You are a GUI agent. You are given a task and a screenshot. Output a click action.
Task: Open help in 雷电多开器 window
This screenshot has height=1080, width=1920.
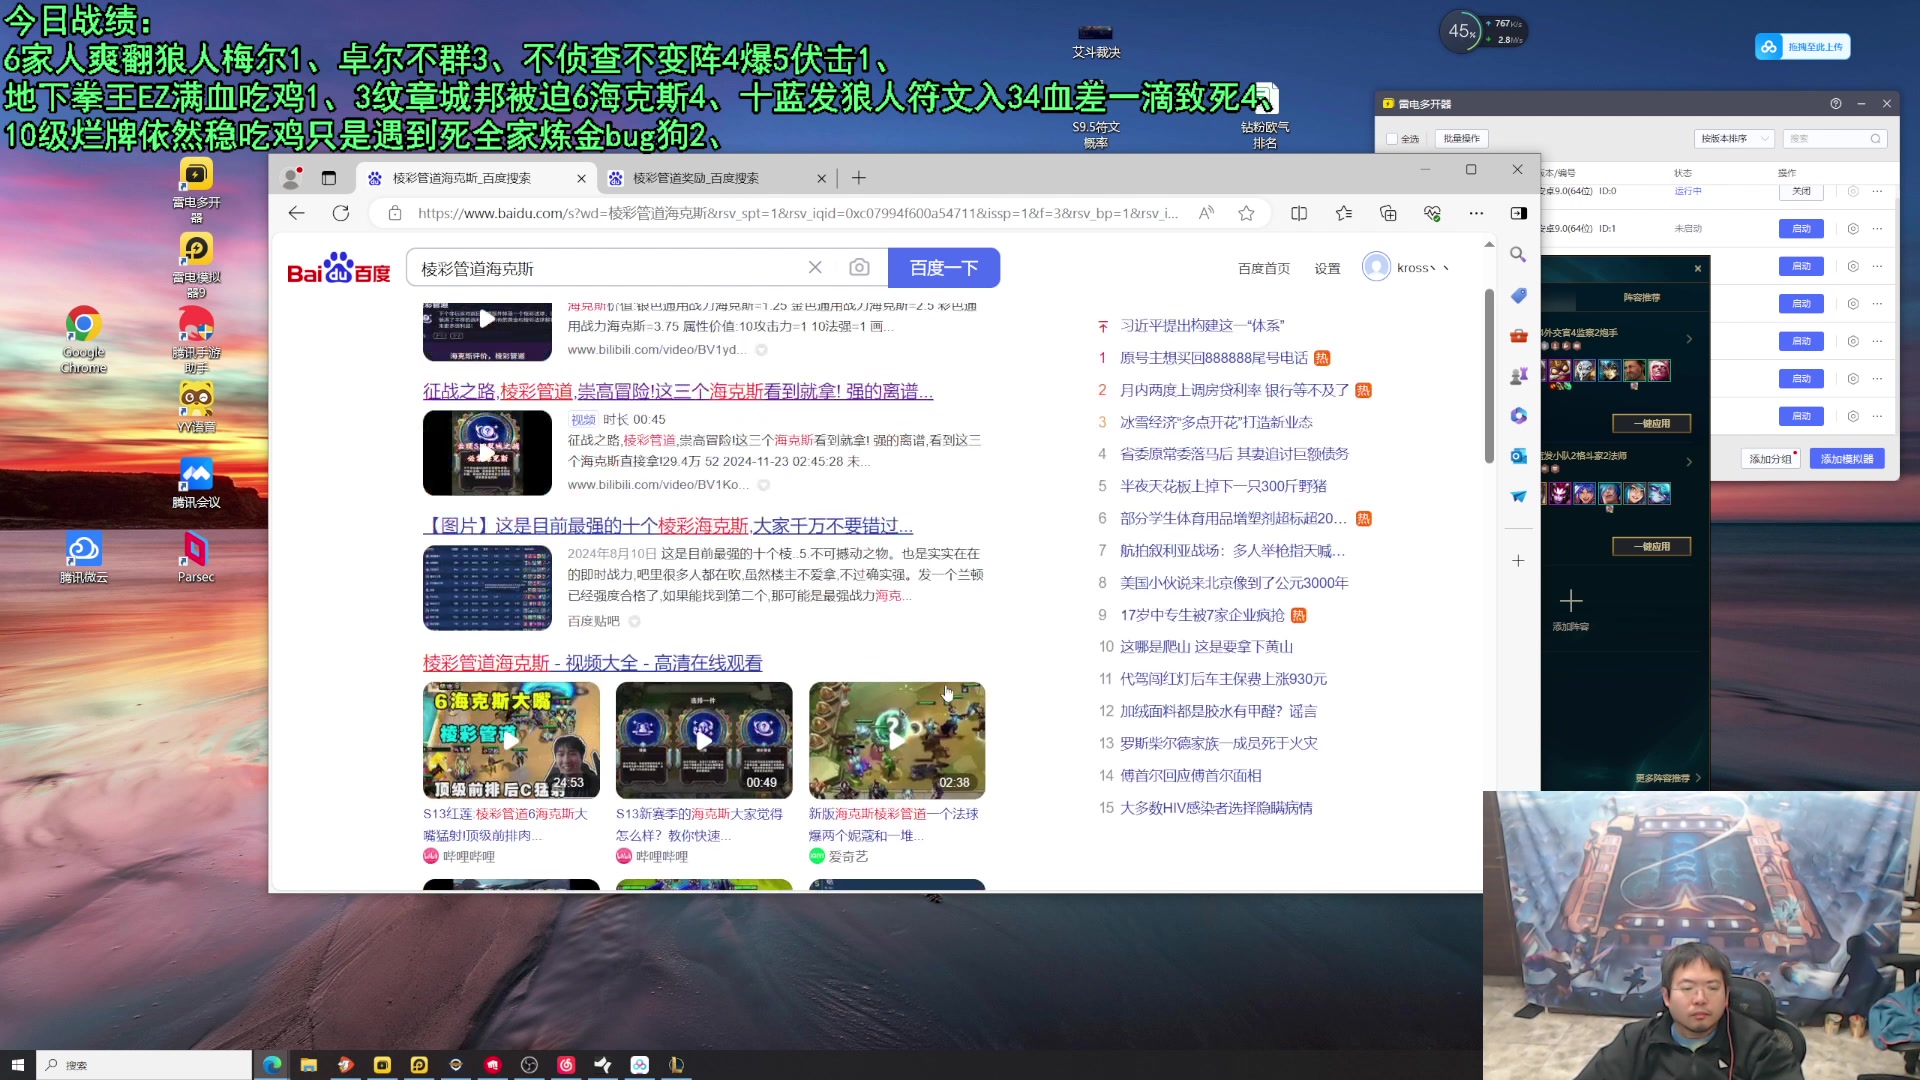click(1835, 104)
